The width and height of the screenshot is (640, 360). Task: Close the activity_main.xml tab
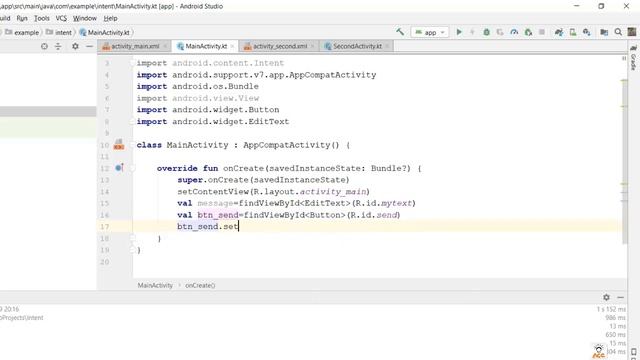coord(165,47)
